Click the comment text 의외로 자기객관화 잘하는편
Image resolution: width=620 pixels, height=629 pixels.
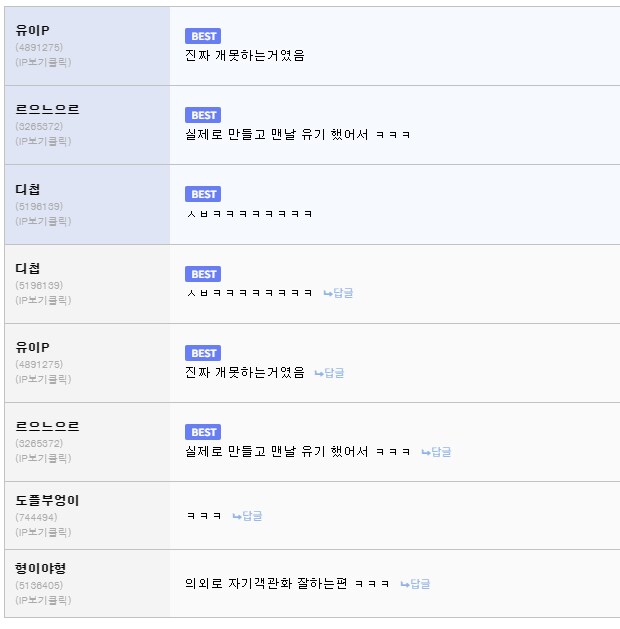point(266,584)
